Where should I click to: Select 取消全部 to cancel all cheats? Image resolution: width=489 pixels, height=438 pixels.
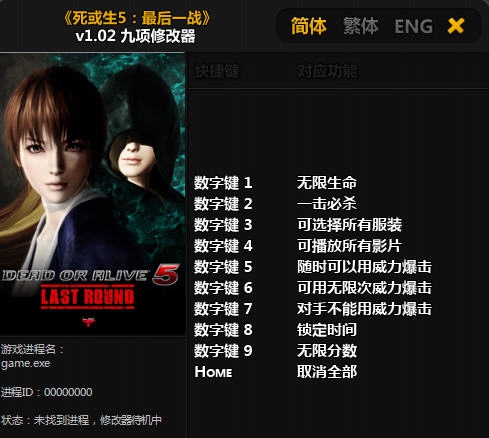[x=327, y=372]
